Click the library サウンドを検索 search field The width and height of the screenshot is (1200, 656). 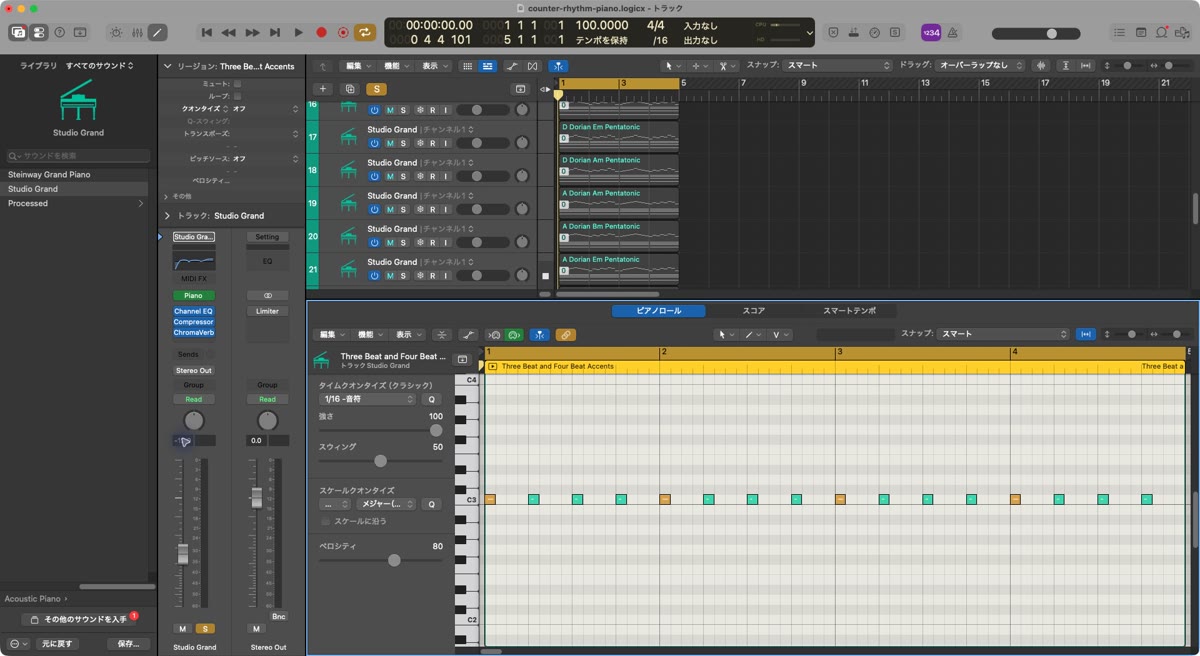(78, 156)
